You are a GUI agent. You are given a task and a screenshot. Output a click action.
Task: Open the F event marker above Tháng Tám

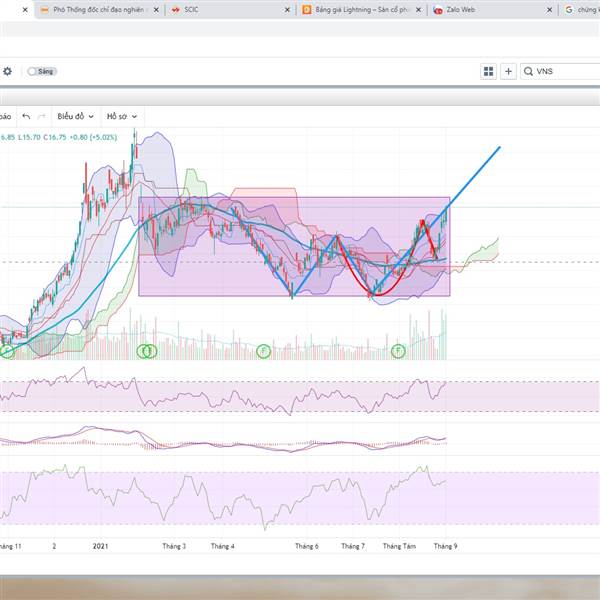click(x=398, y=351)
